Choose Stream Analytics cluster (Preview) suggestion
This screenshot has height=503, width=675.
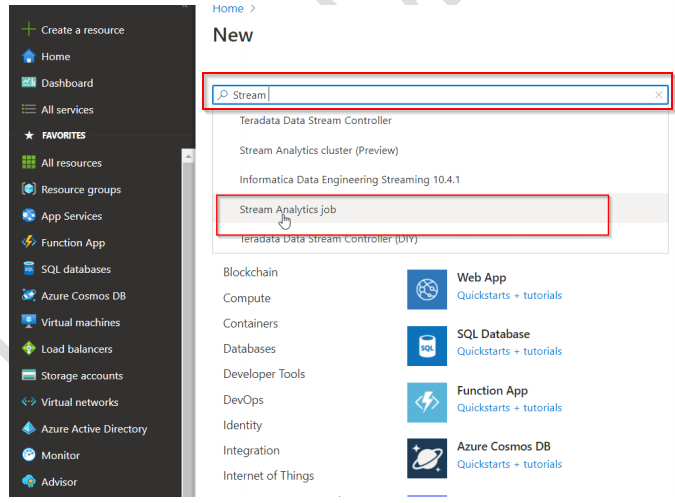(318, 151)
